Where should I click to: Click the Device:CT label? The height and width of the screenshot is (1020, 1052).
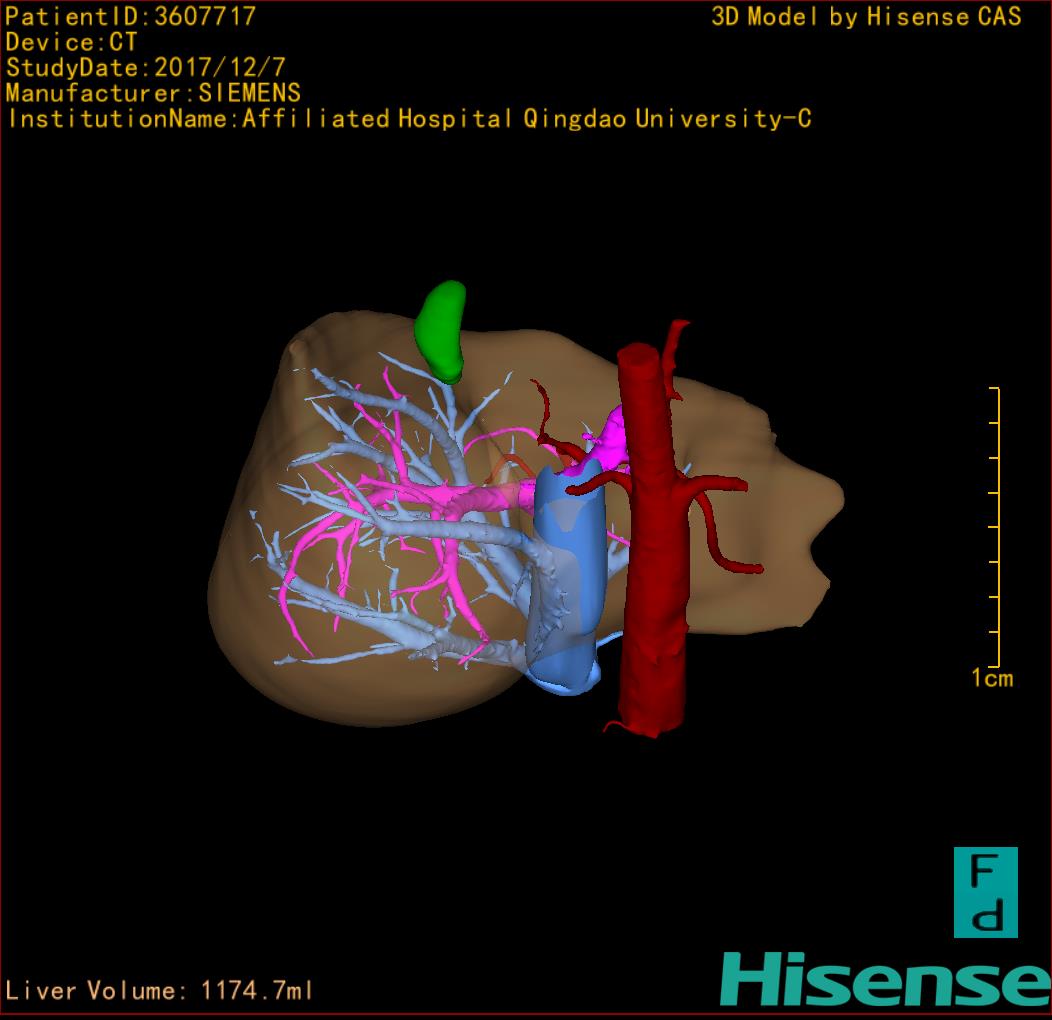coord(71,42)
